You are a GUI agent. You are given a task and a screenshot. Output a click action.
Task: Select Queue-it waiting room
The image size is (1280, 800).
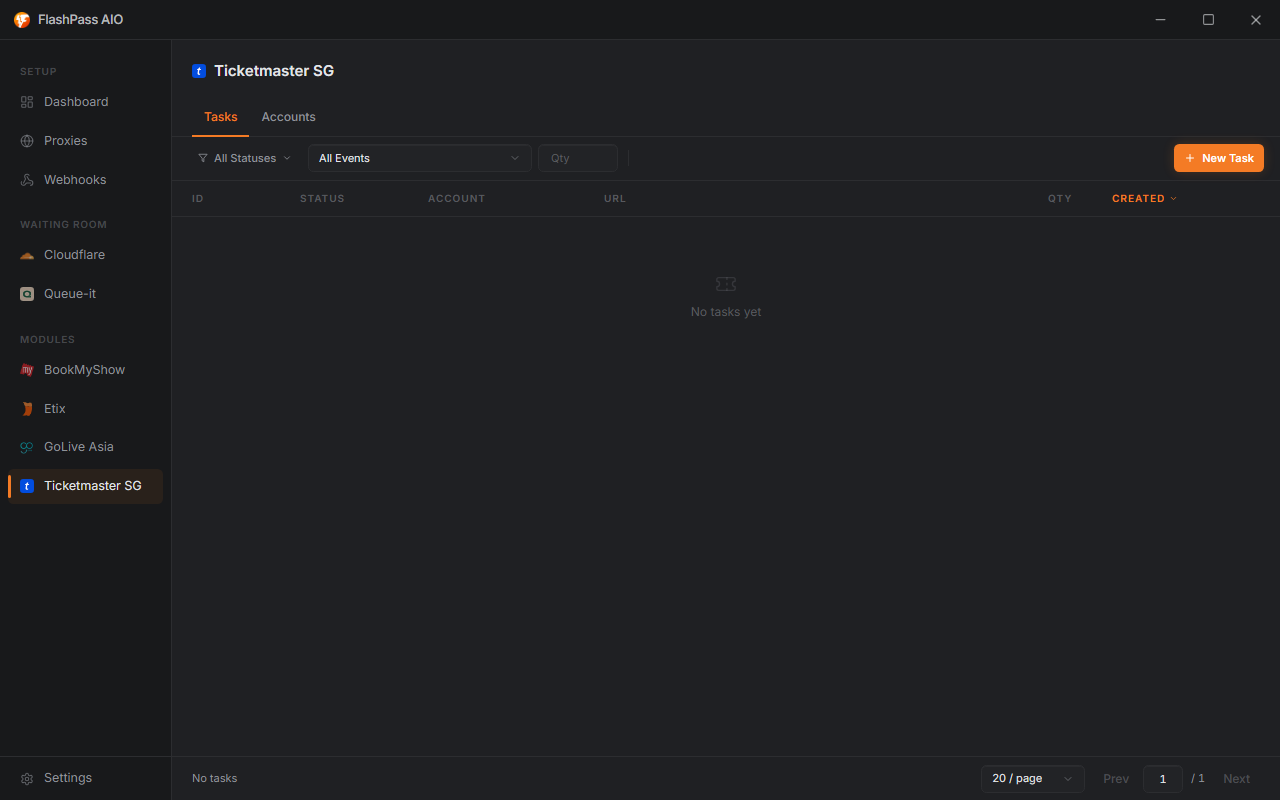pyautogui.click(x=85, y=294)
